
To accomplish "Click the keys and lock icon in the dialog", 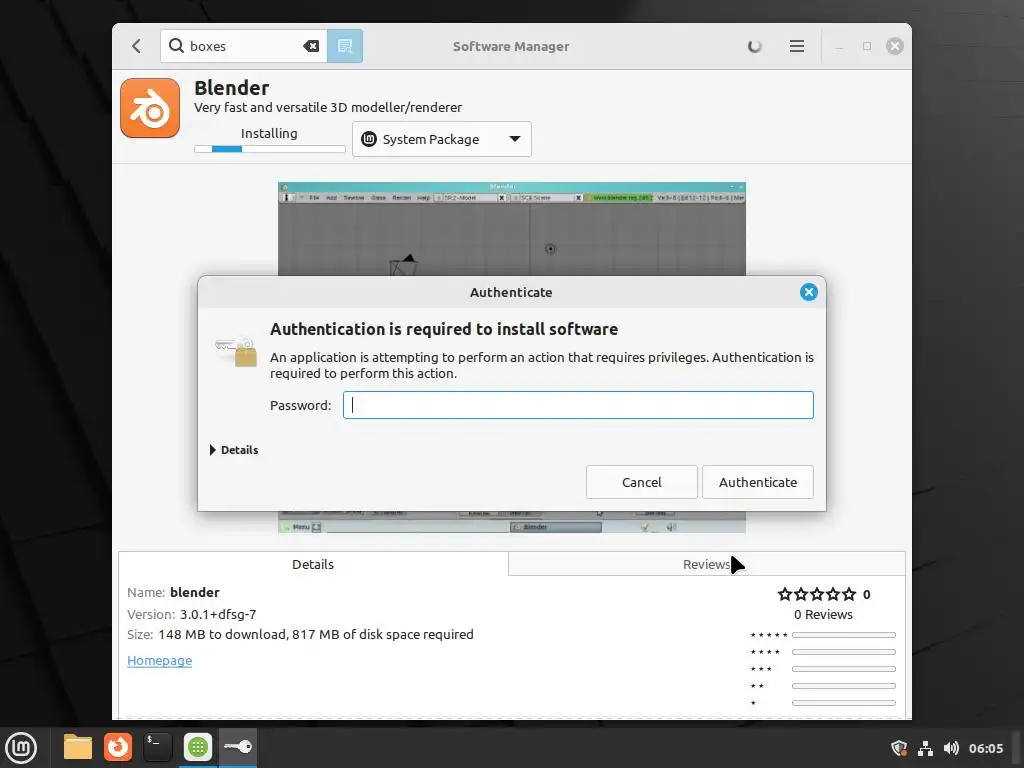I will click(x=236, y=351).
